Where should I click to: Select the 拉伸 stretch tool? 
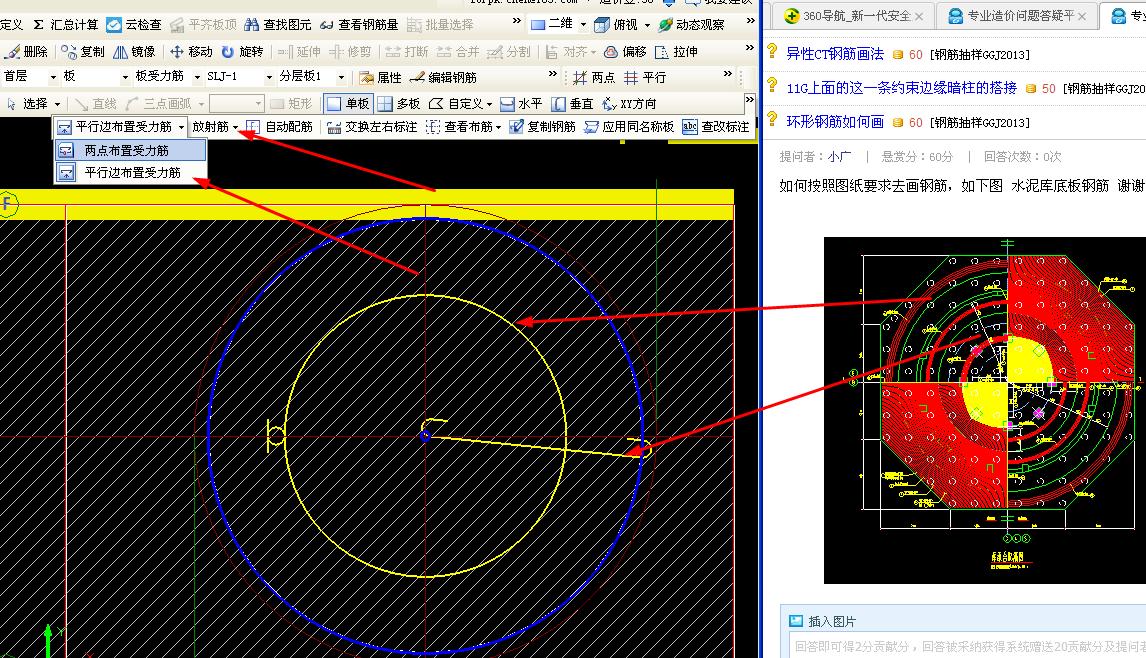tap(676, 52)
